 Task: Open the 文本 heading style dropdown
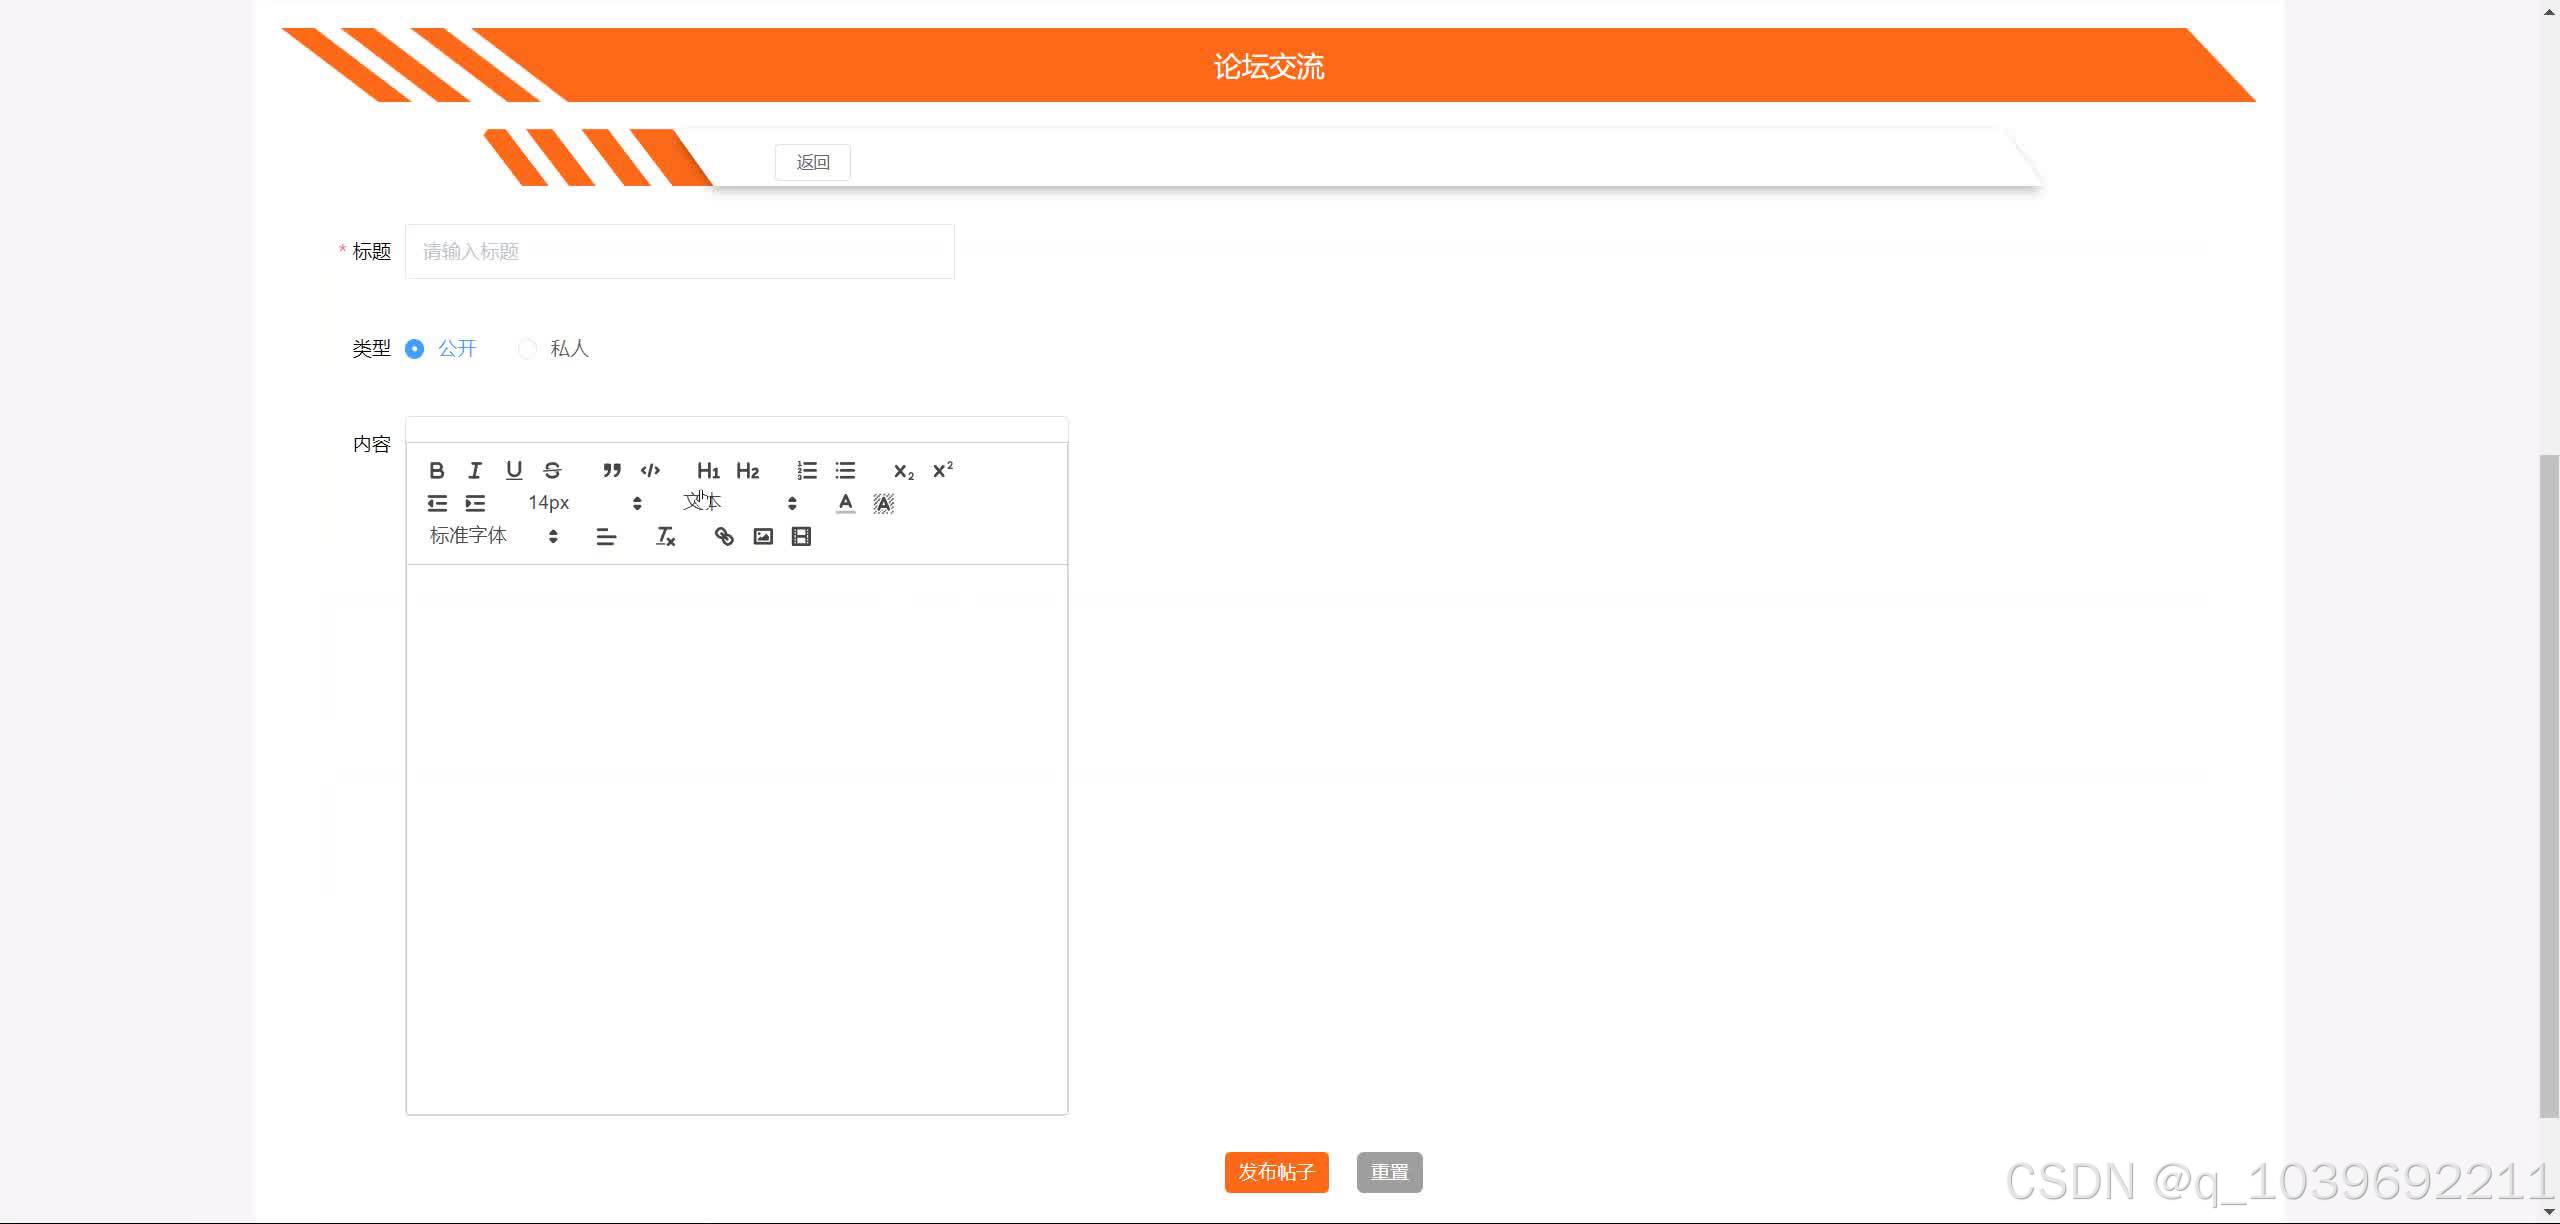click(x=740, y=503)
